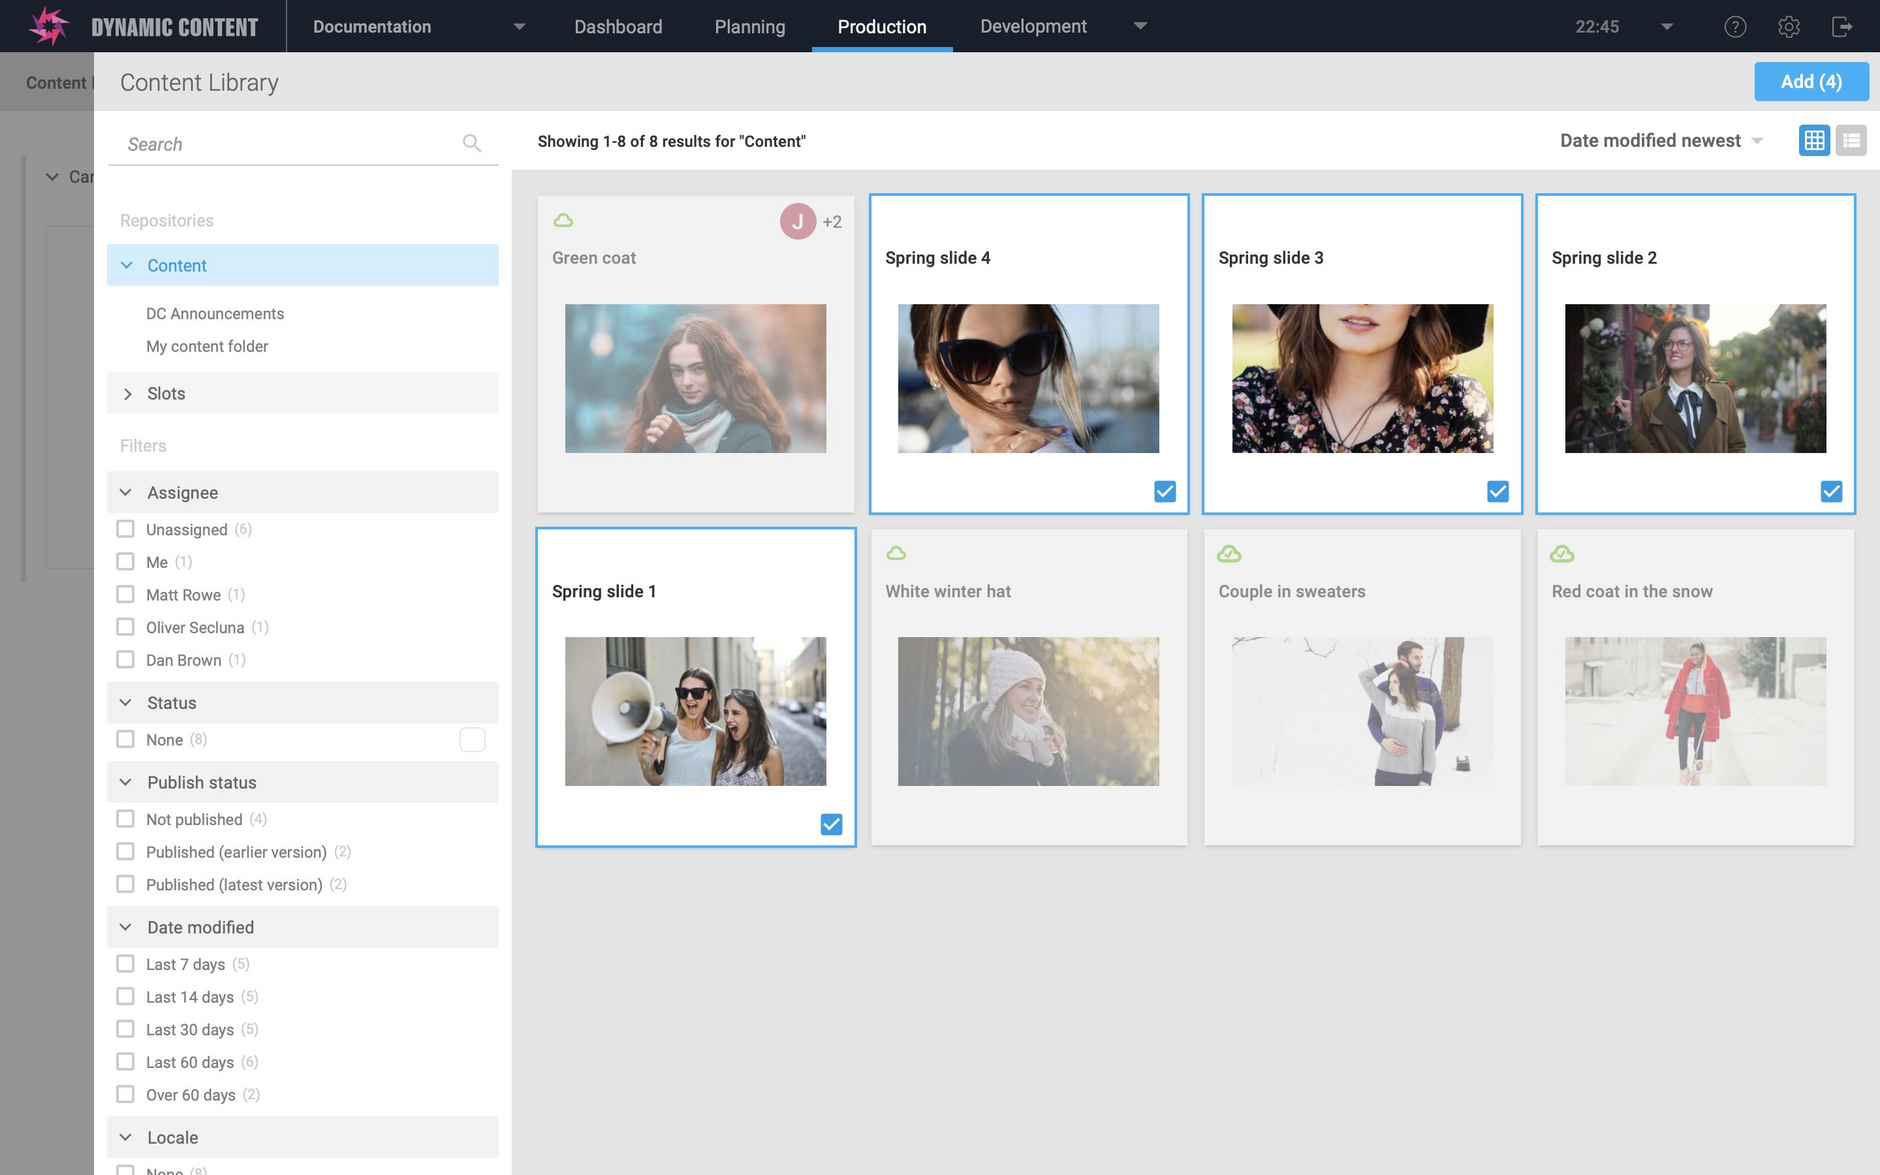Open the Development menu arrow

coord(1140,26)
